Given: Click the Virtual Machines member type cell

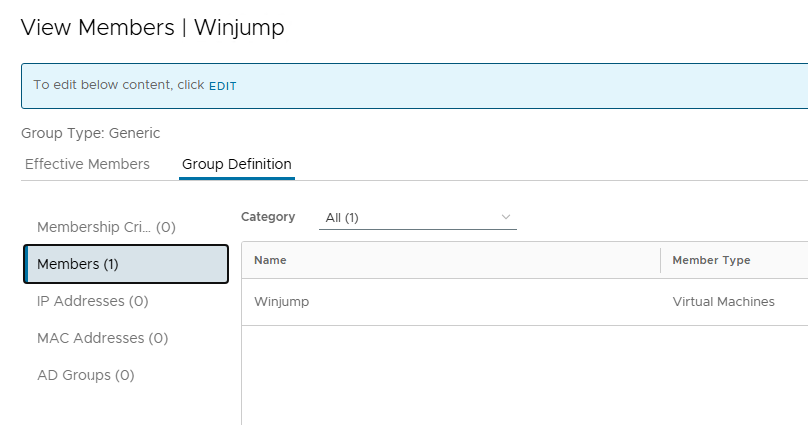Looking at the screenshot, I should [723, 302].
